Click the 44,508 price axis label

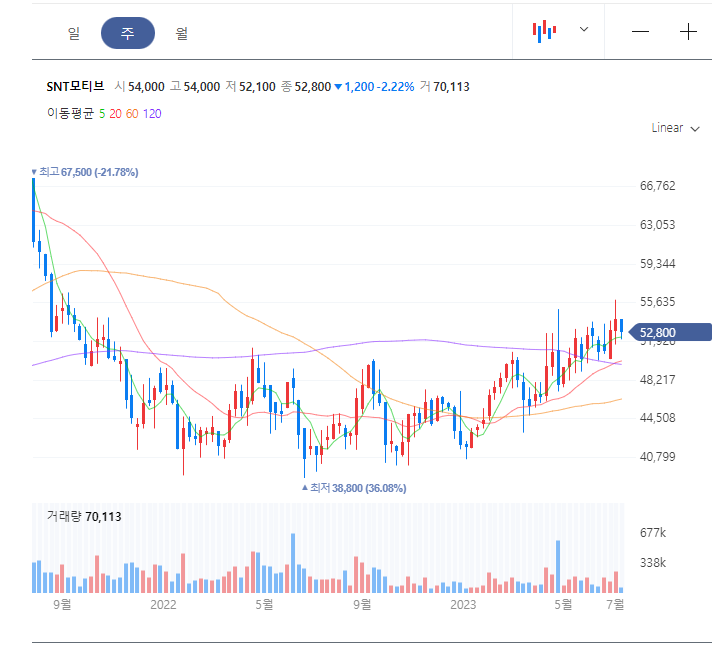click(x=658, y=418)
